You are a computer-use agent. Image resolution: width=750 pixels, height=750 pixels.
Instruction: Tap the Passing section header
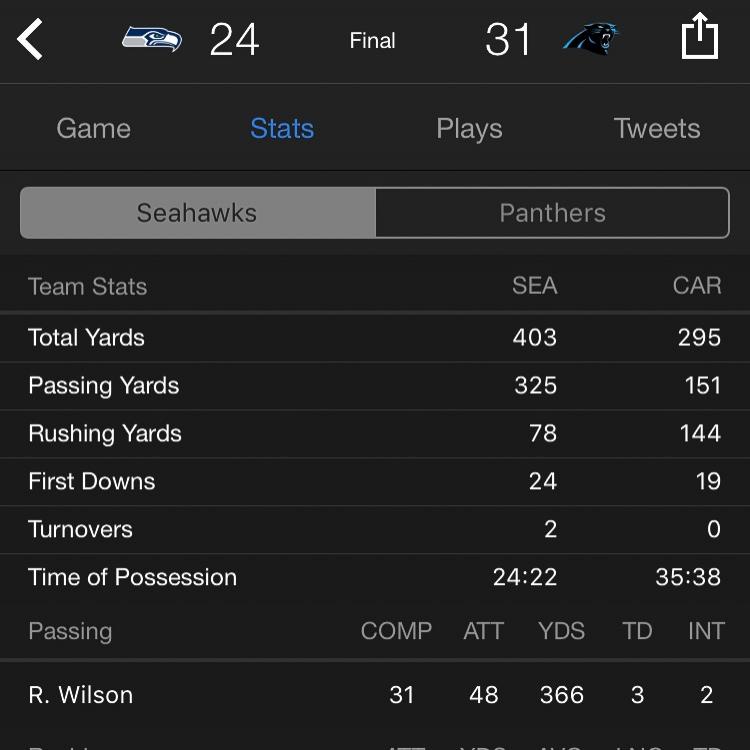point(70,631)
